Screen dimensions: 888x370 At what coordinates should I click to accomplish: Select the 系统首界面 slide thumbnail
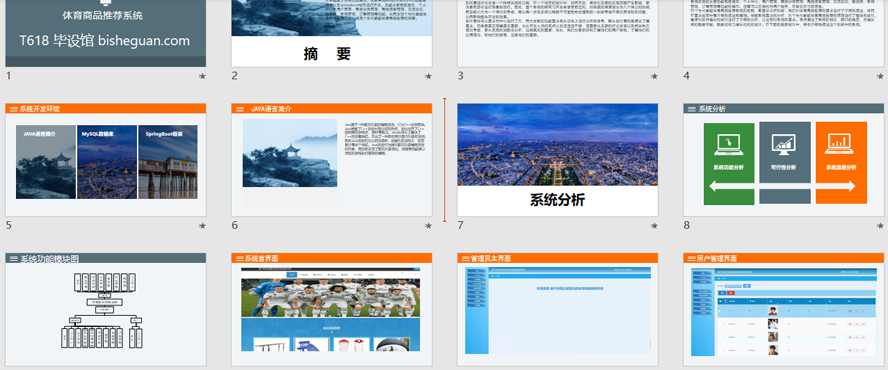point(332,309)
